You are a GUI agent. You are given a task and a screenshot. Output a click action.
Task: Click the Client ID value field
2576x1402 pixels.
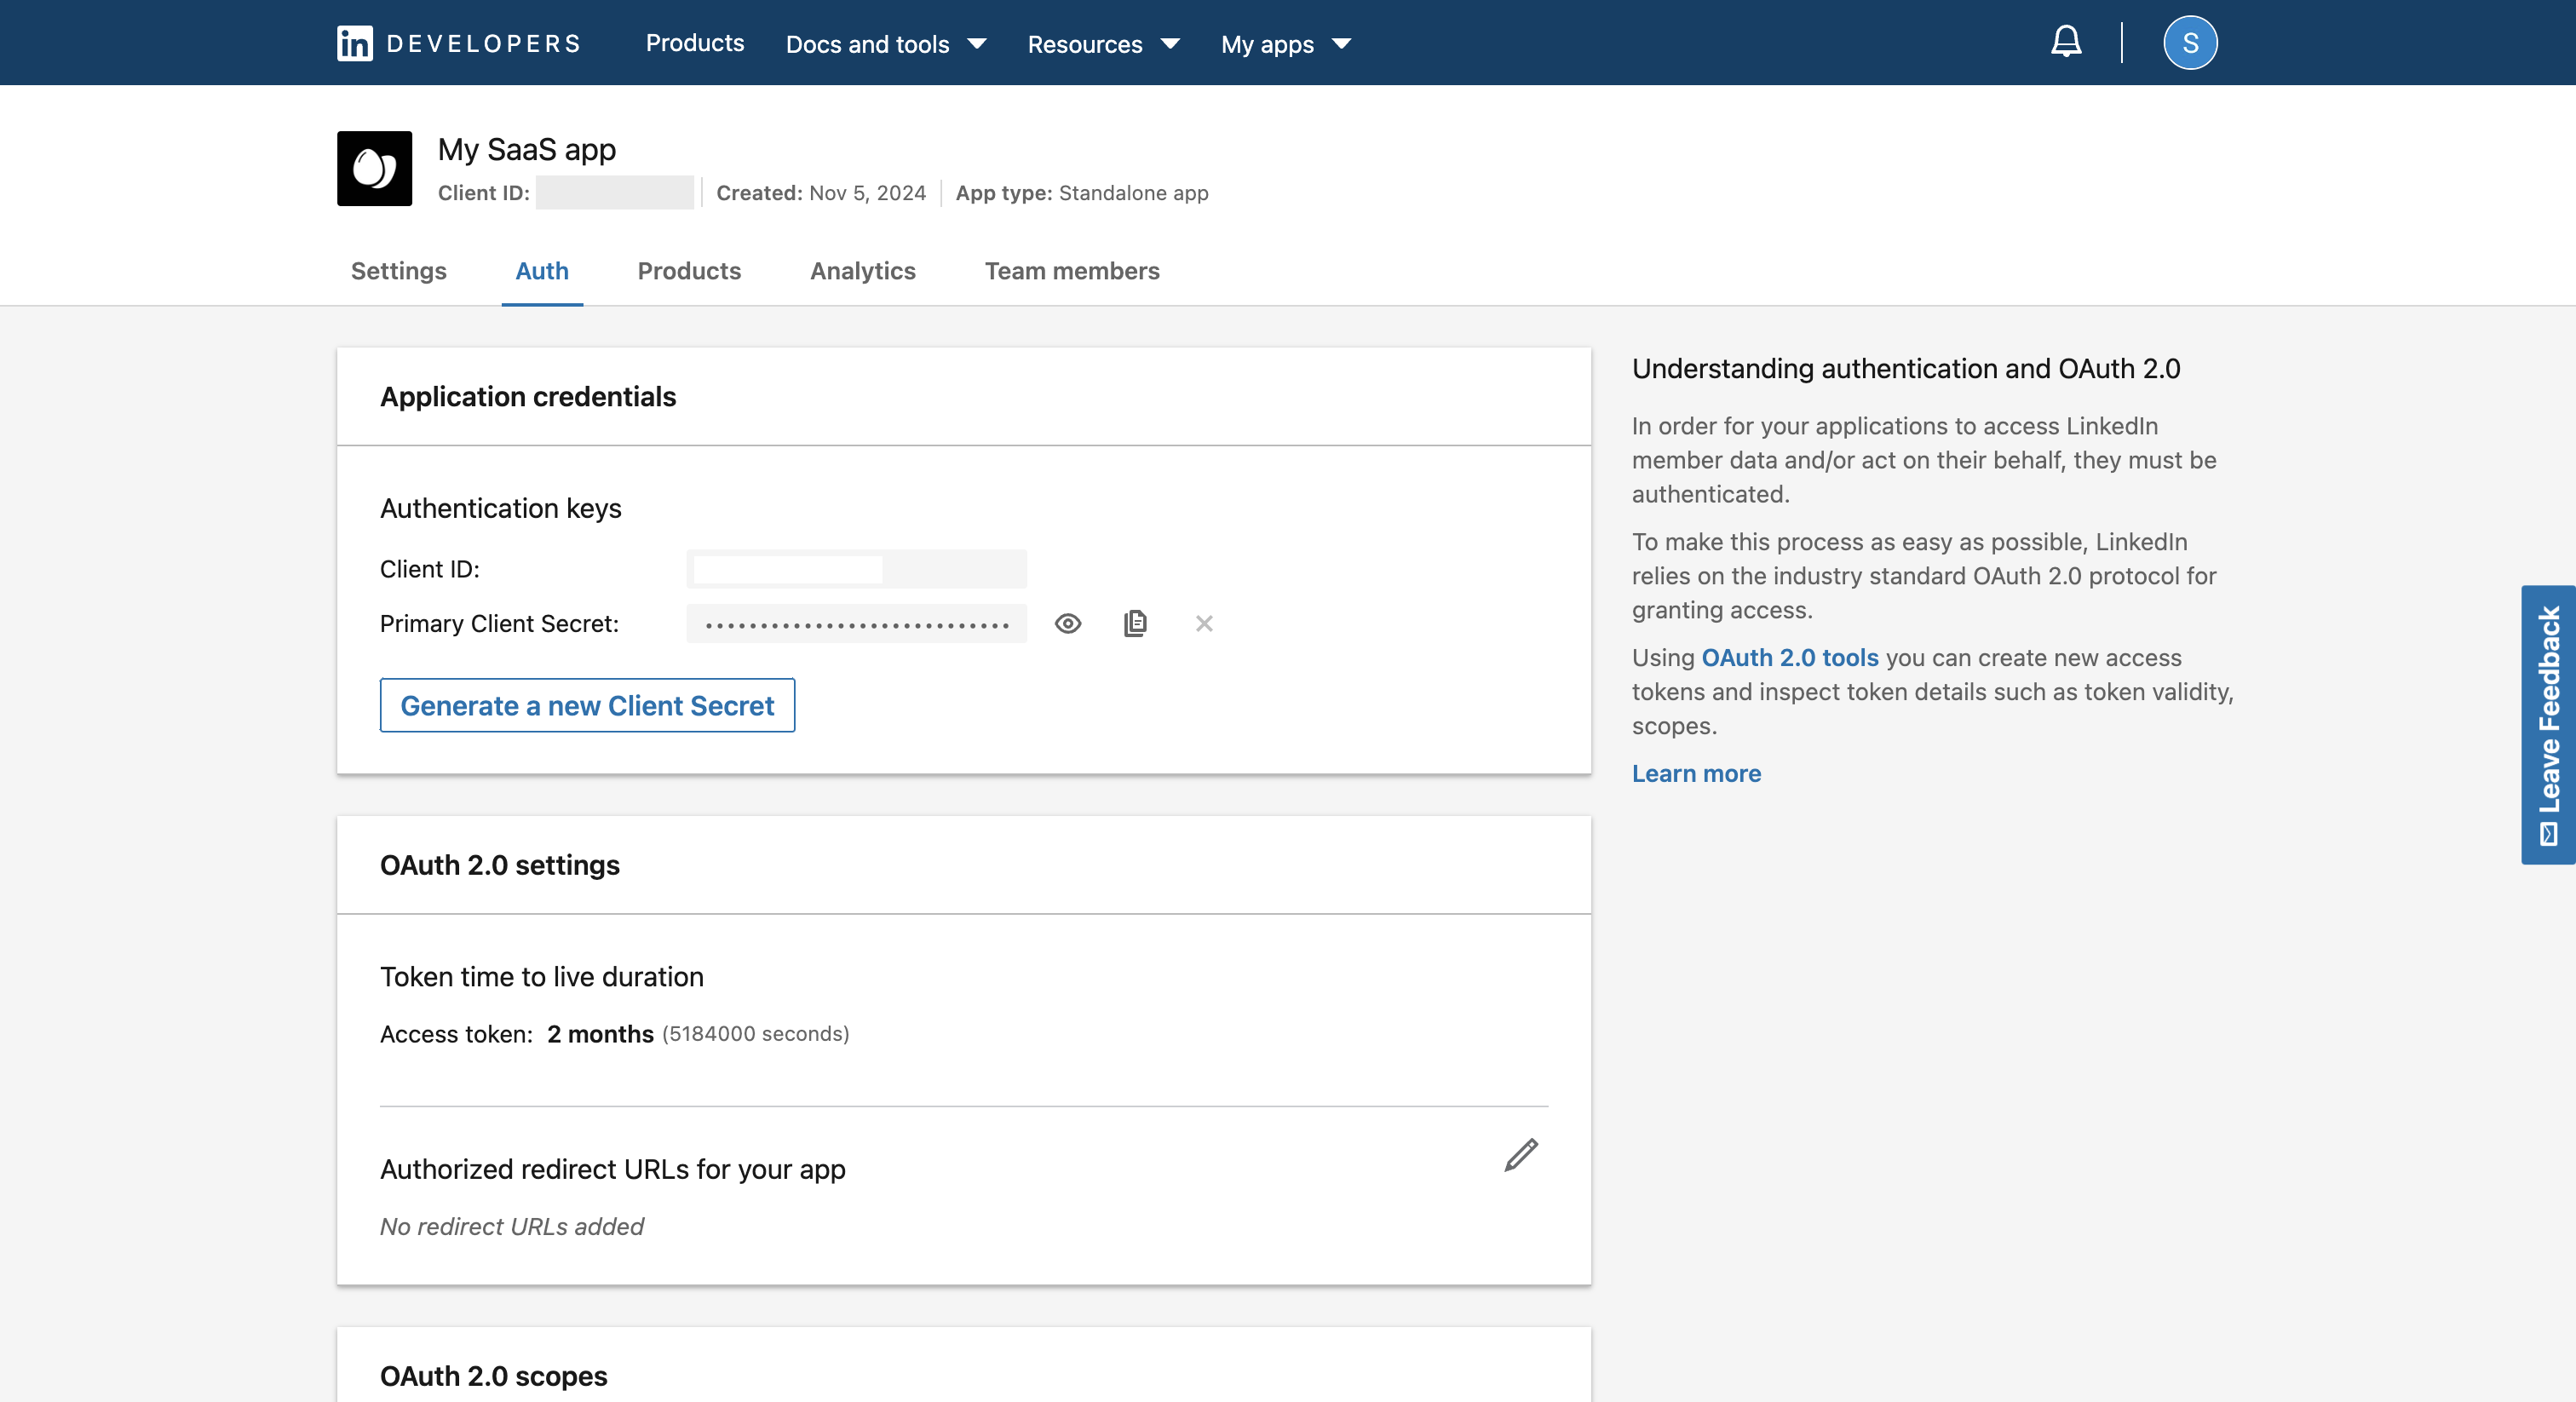tap(856, 569)
